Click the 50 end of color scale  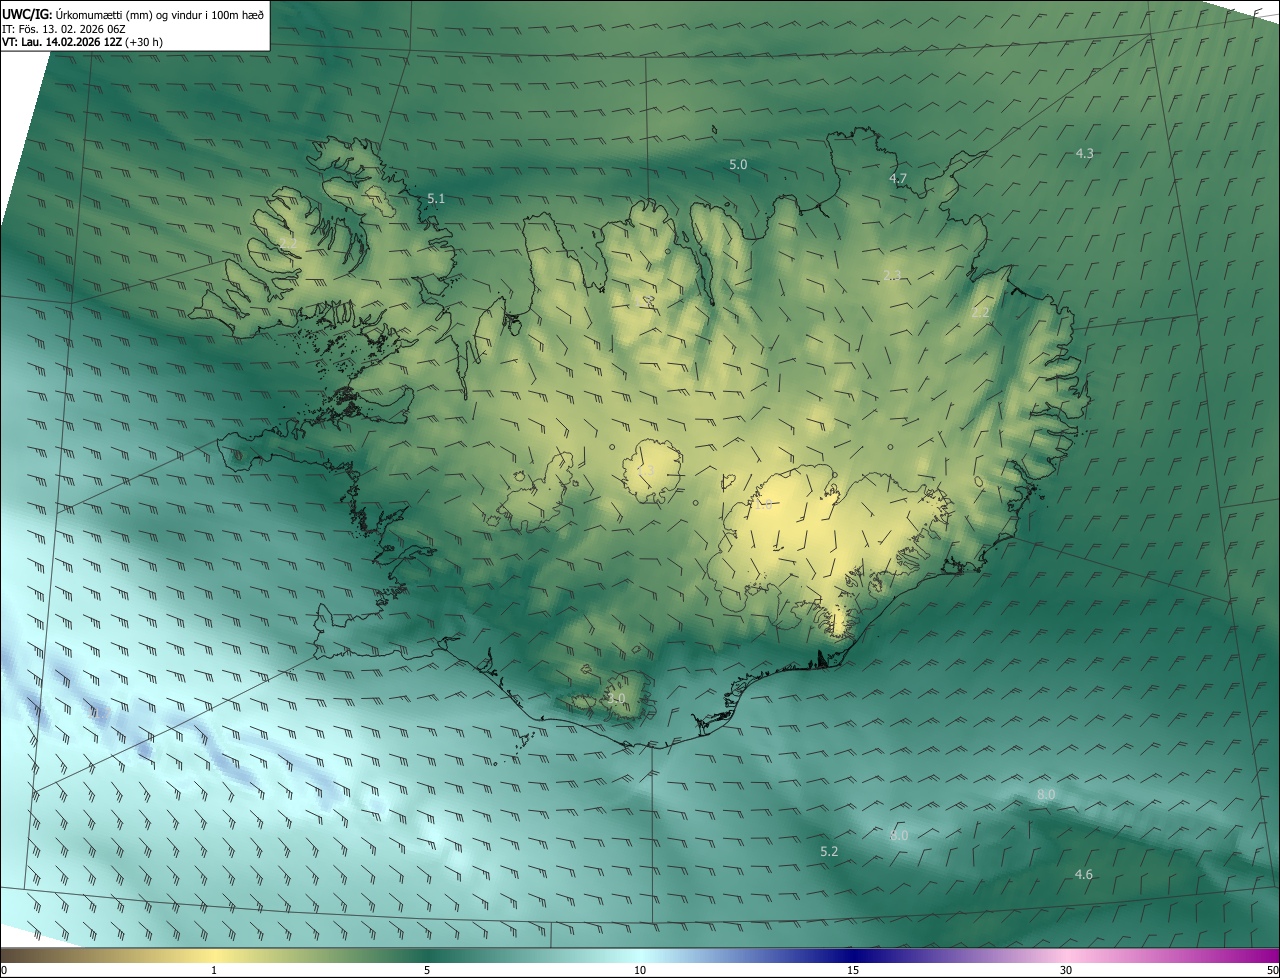pos(1272,970)
